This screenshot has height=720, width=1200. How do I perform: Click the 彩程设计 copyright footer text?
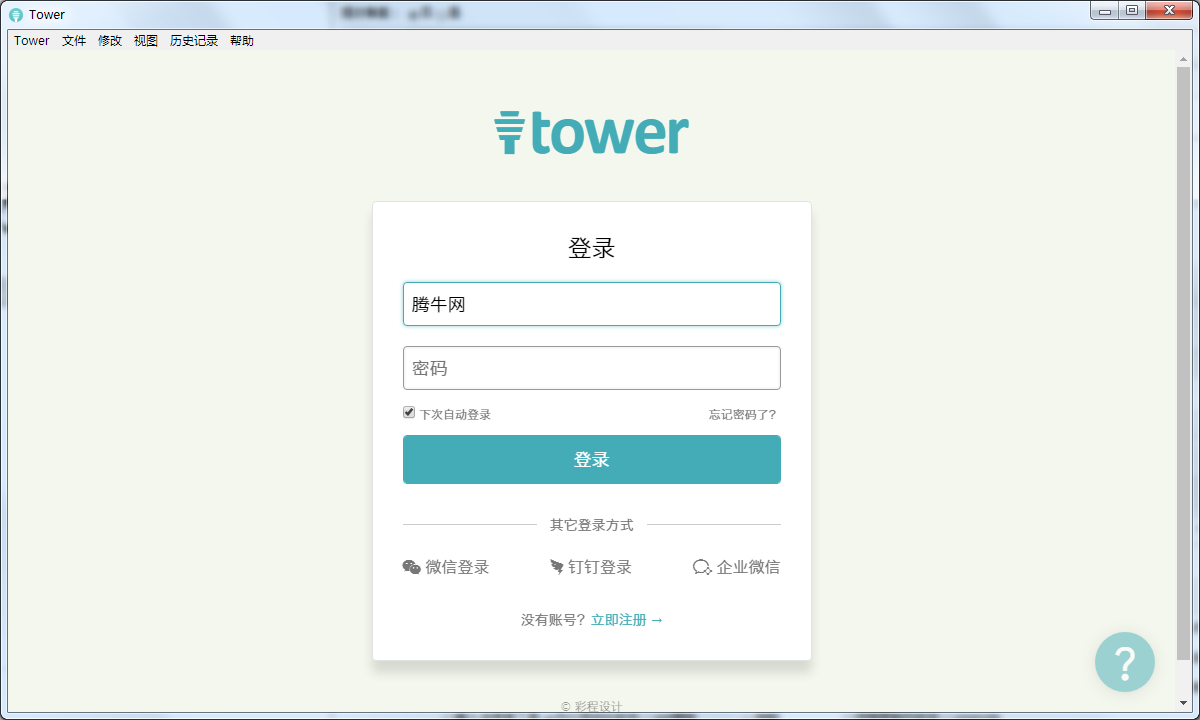click(x=592, y=706)
